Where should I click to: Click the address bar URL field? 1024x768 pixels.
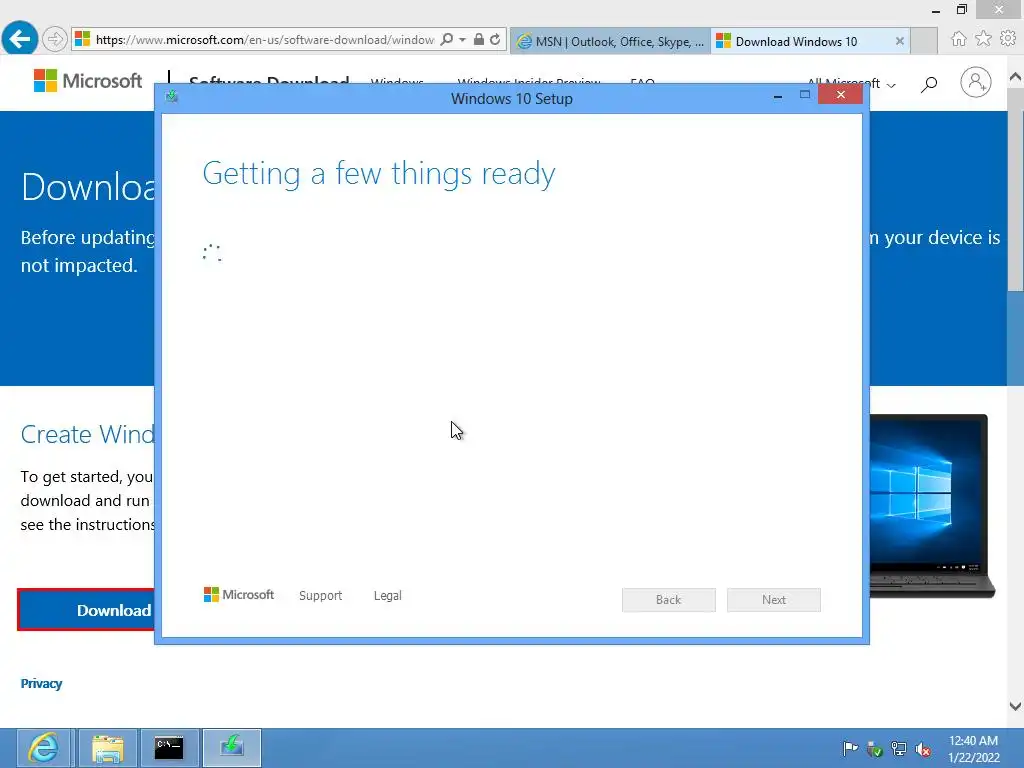click(264, 40)
